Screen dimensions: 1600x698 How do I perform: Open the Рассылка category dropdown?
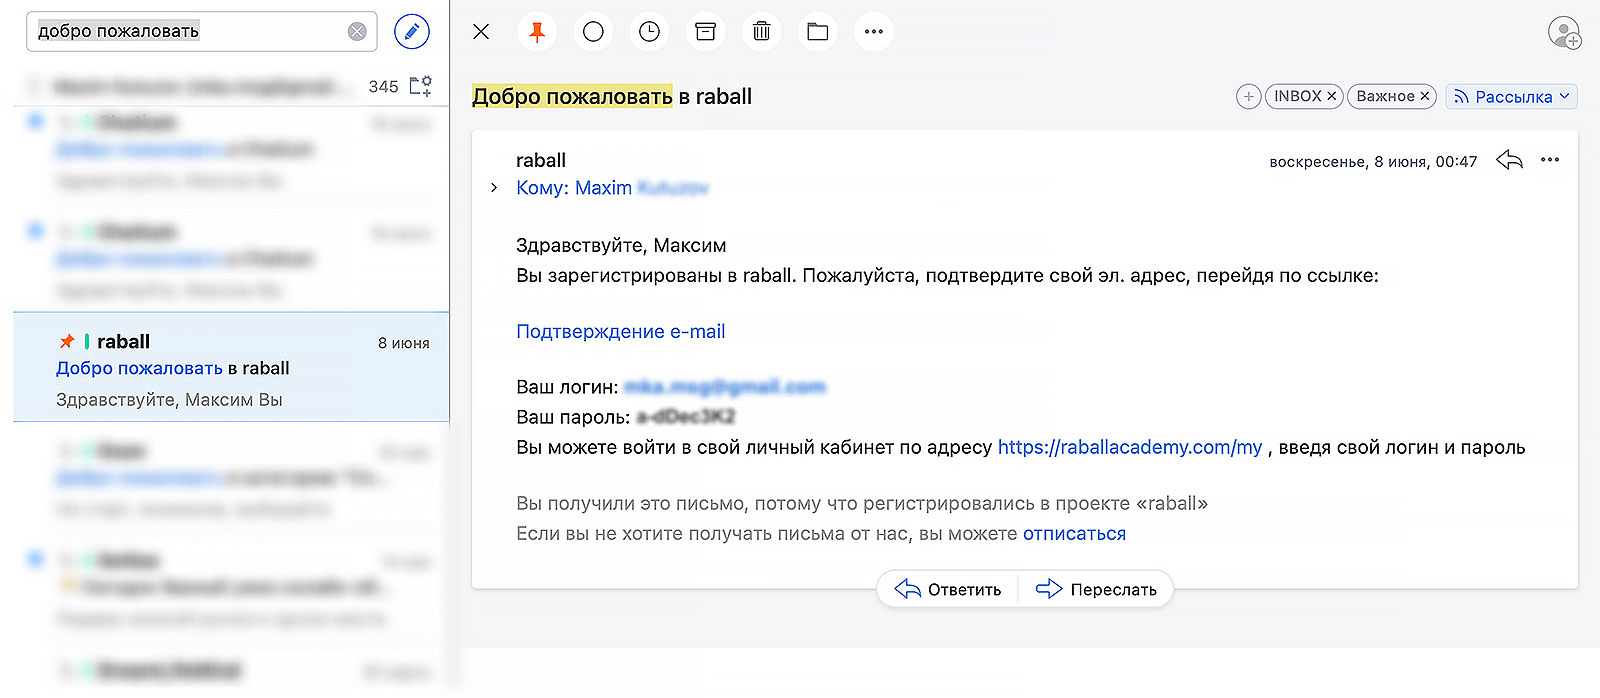pyautogui.click(x=1511, y=97)
